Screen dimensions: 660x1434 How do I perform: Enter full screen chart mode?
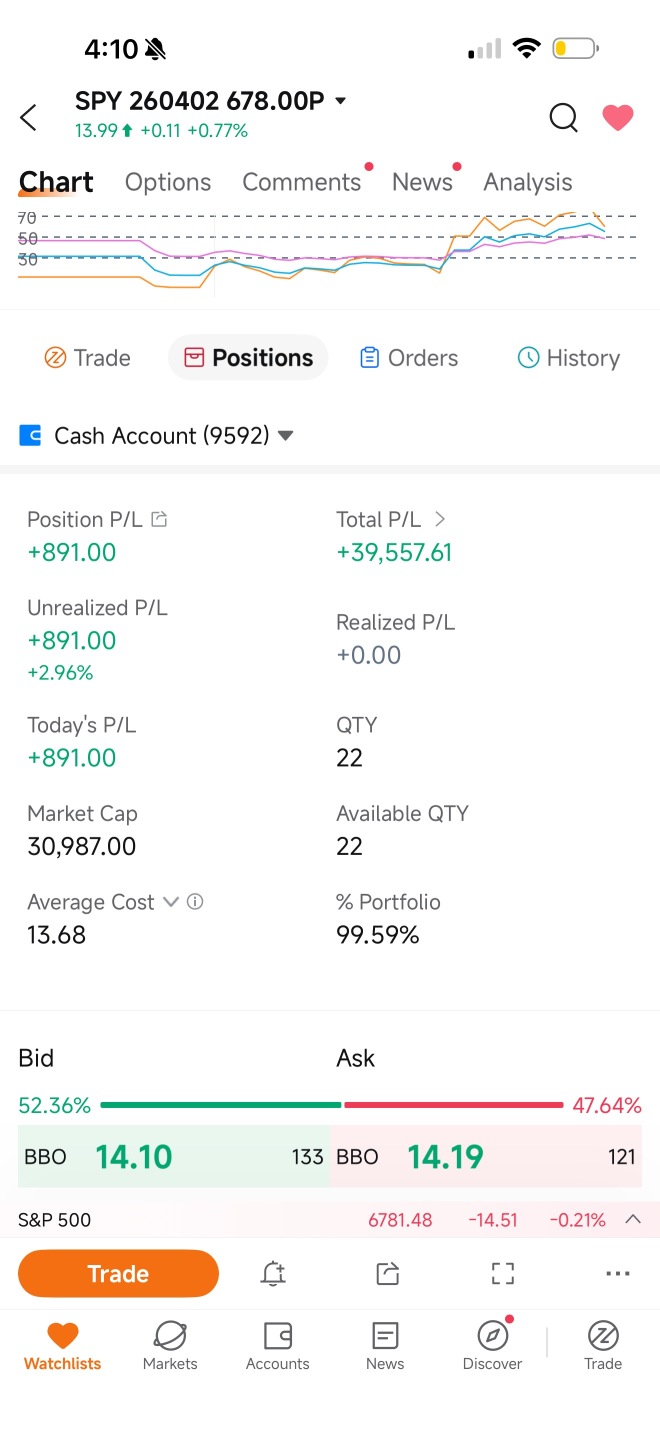pyautogui.click(x=502, y=1274)
